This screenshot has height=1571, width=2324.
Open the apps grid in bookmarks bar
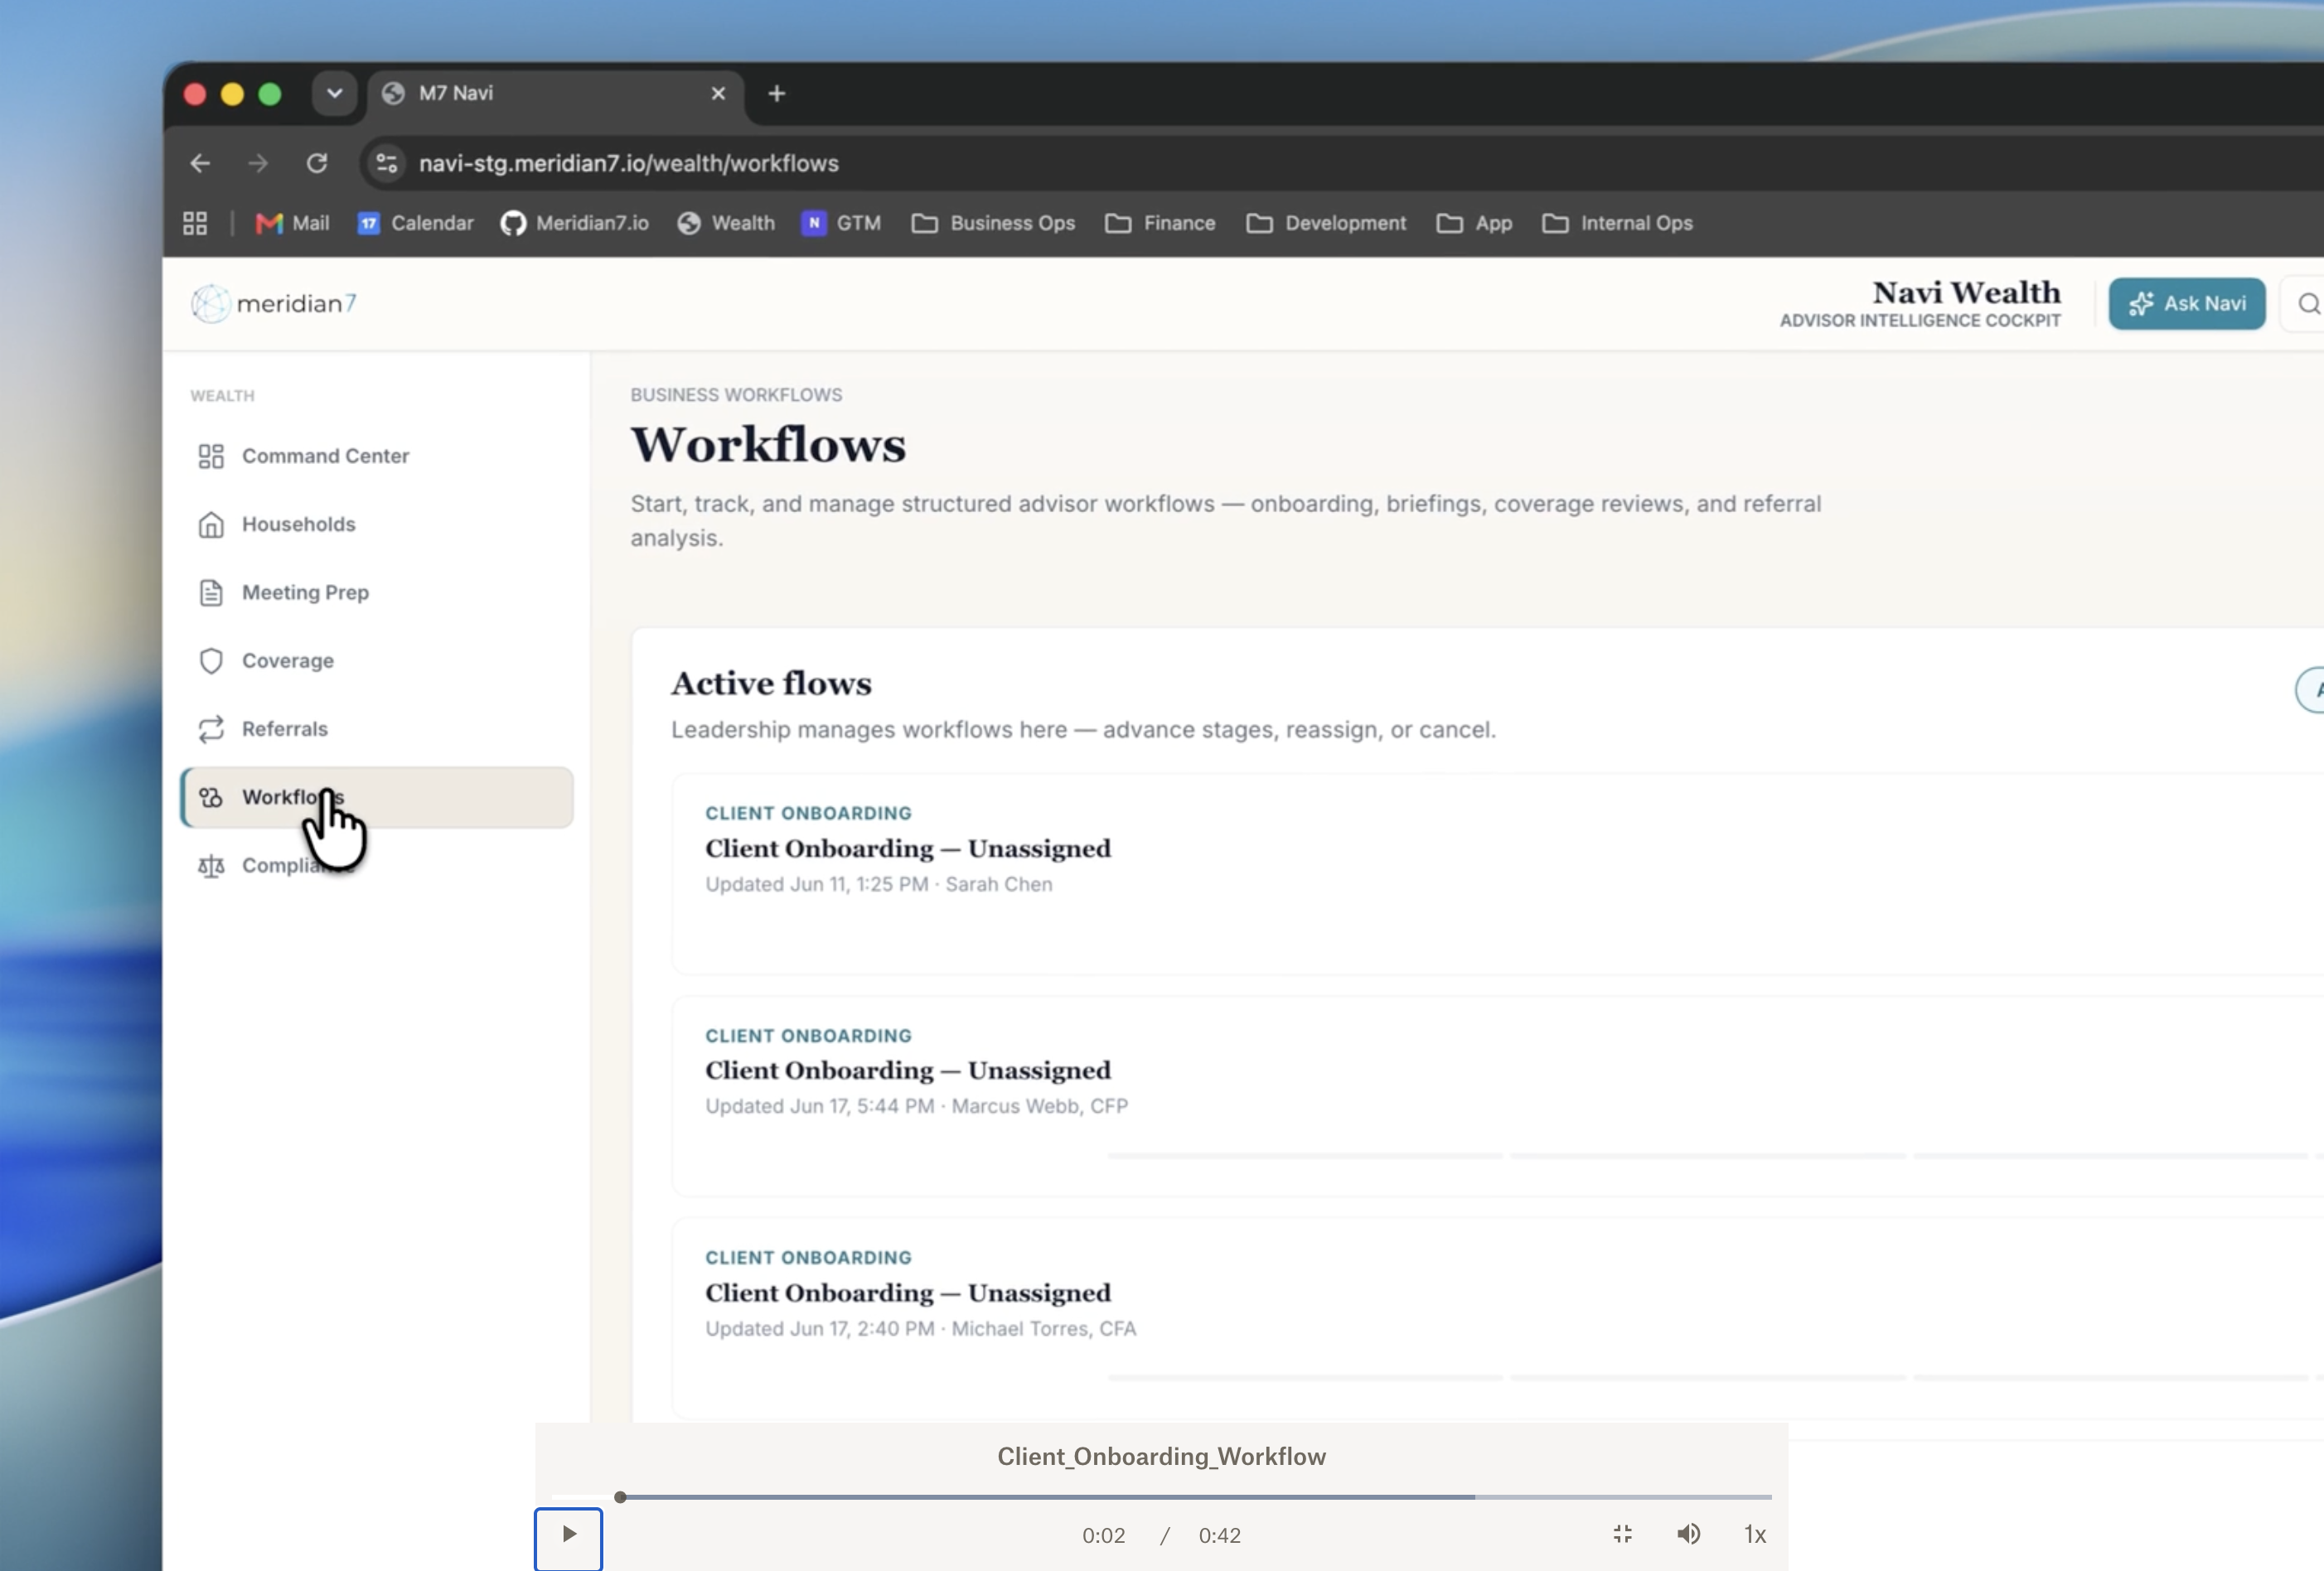click(195, 223)
